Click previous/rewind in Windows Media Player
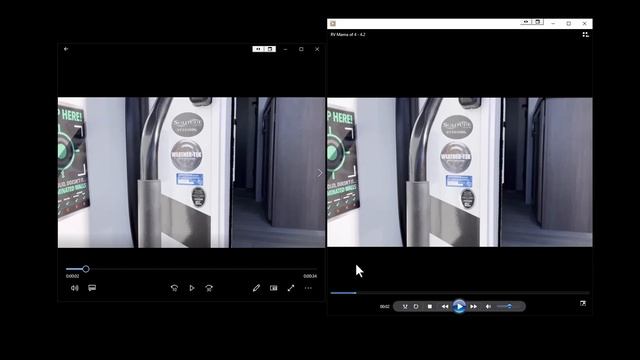Viewport: 640px width, 360px height. (444, 307)
